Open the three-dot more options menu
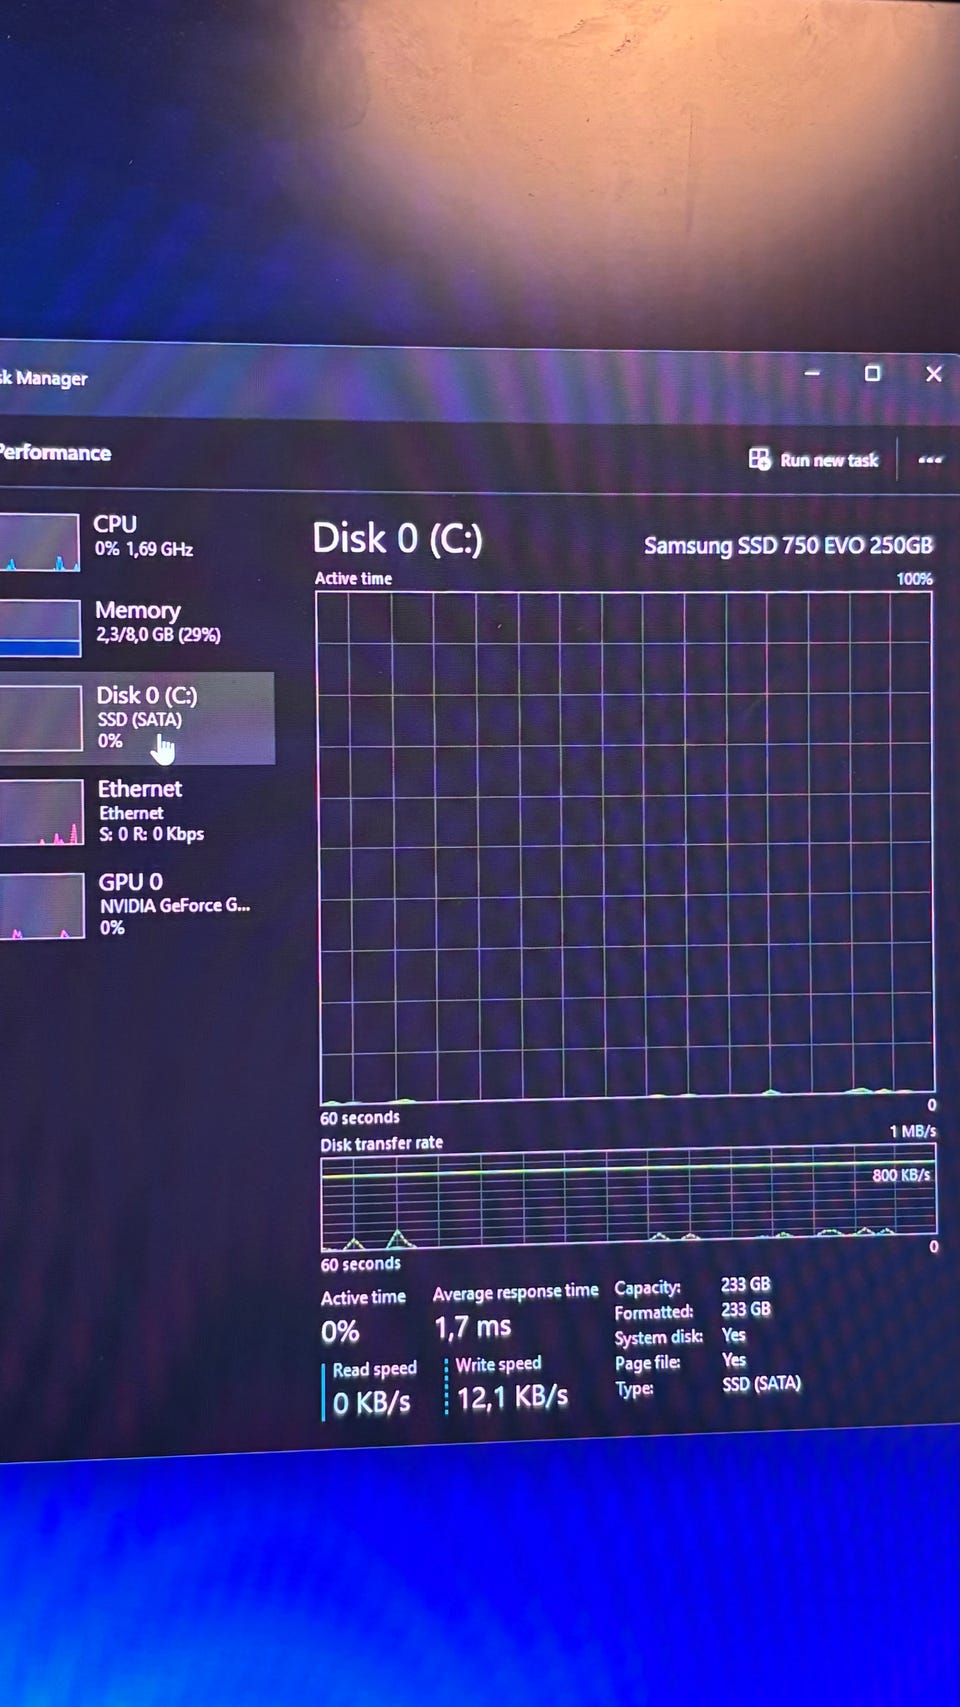 pos(930,460)
